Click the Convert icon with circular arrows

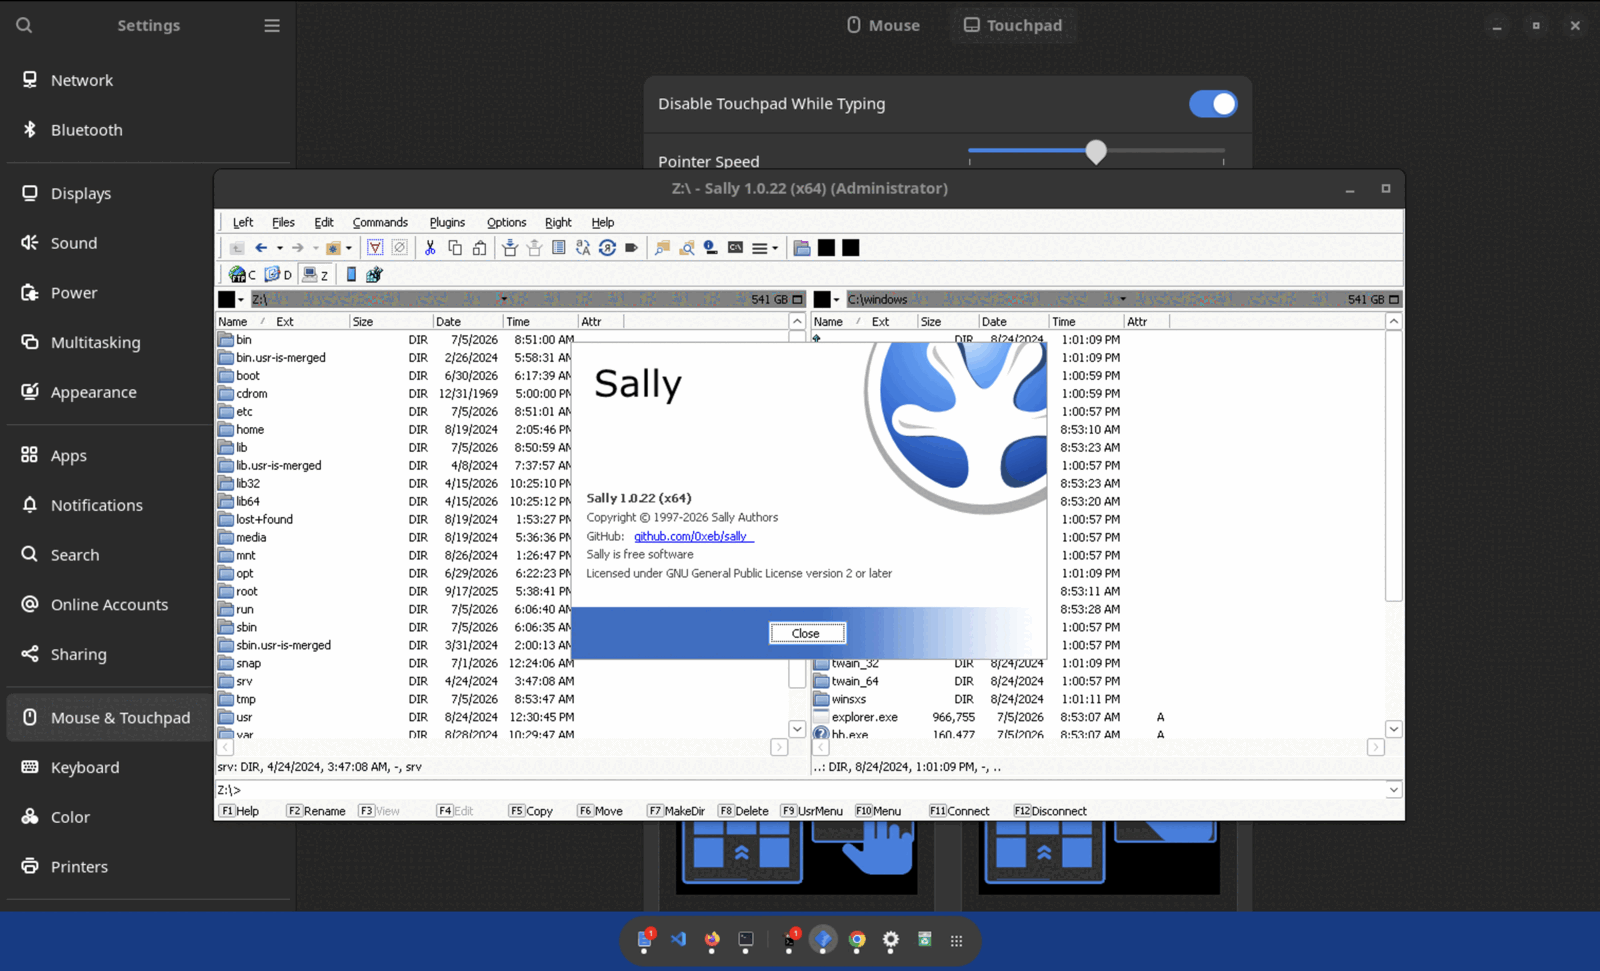pyautogui.click(x=607, y=248)
